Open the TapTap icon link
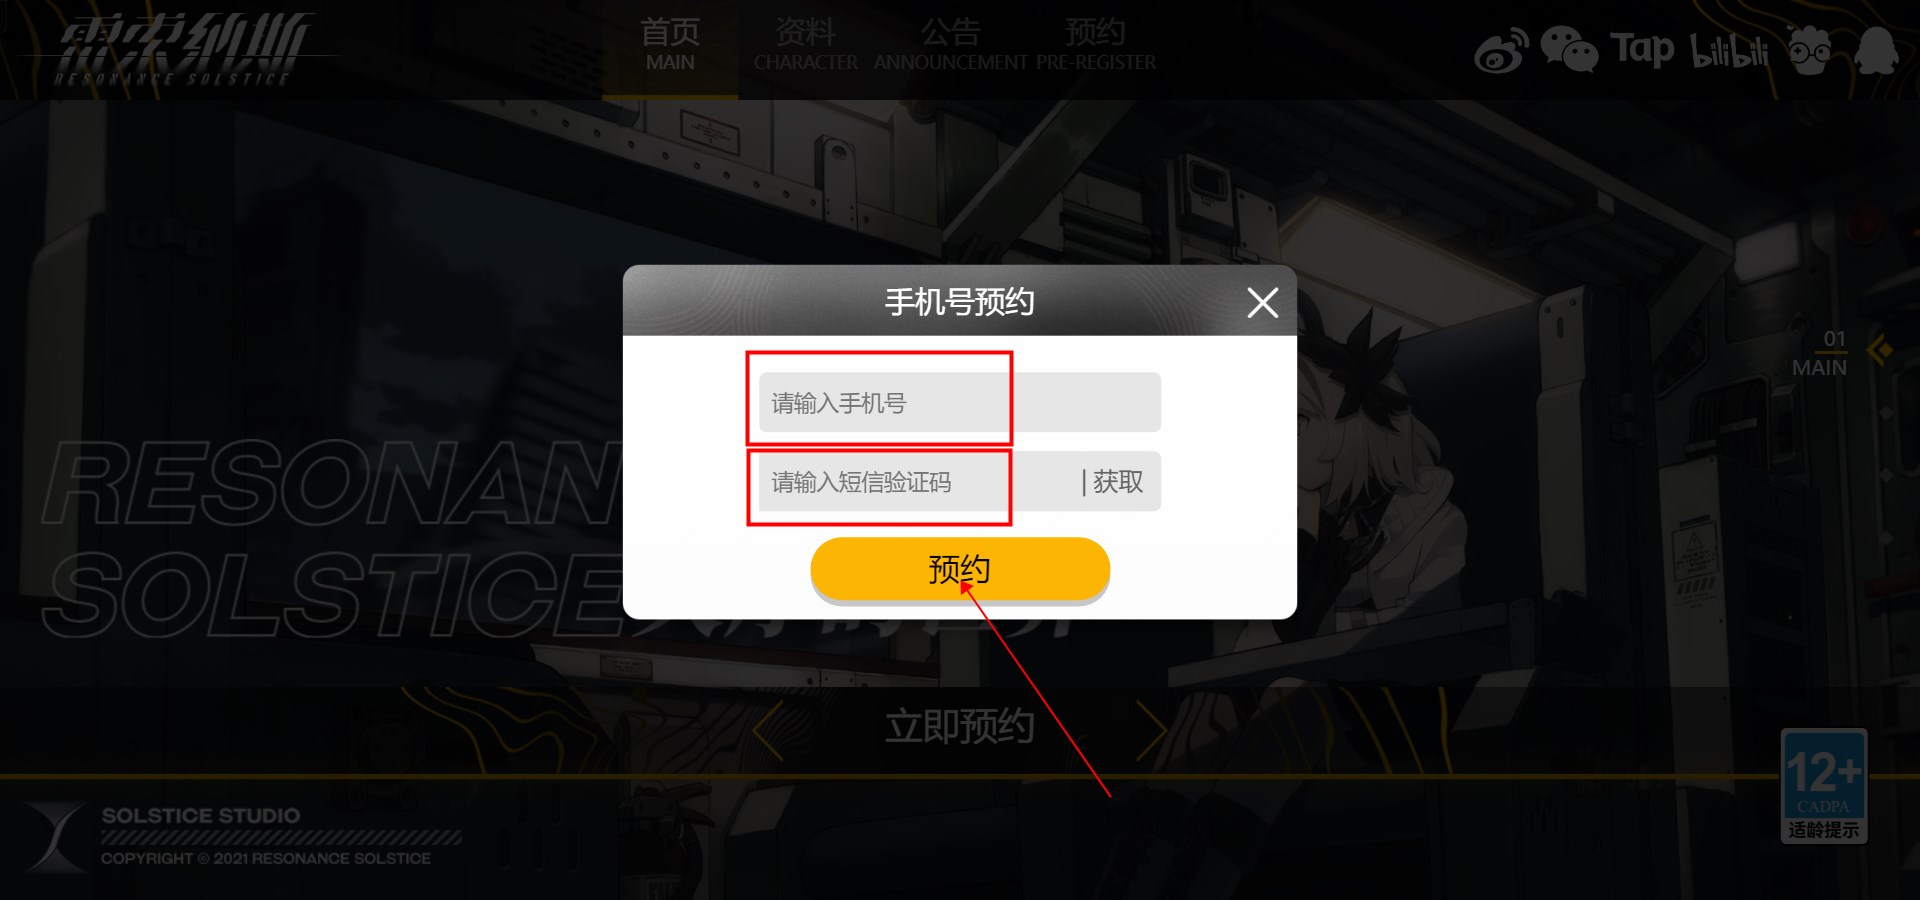Viewport: 1920px width, 900px height. click(1642, 49)
